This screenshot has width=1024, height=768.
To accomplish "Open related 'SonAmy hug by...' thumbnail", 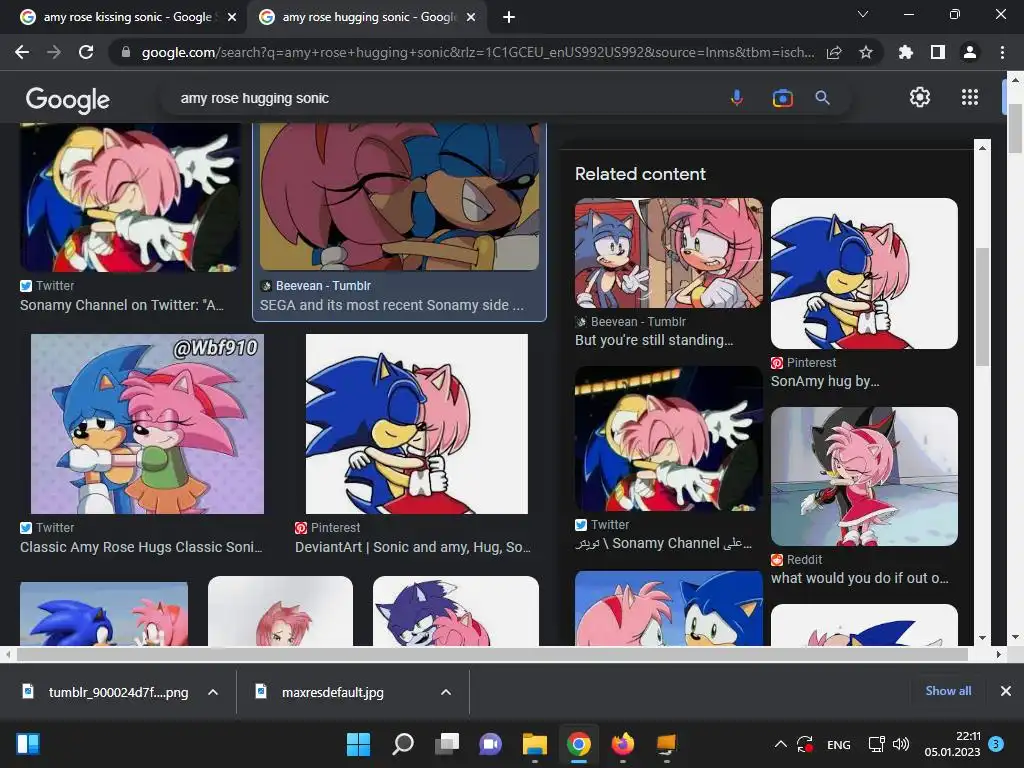I will pos(864,273).
